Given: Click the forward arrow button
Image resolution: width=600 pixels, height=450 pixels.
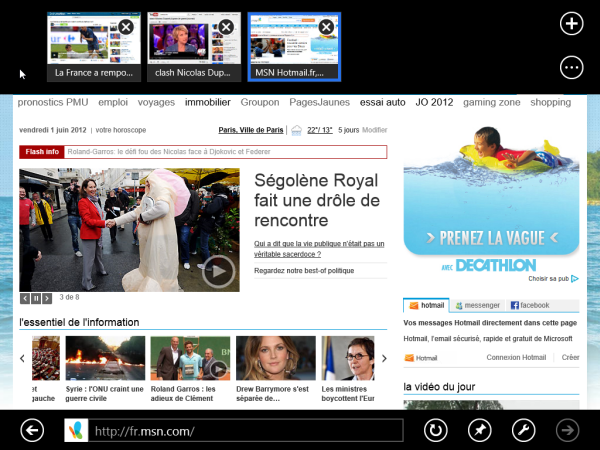Looking at the screenshot, I should pos(568,430).
